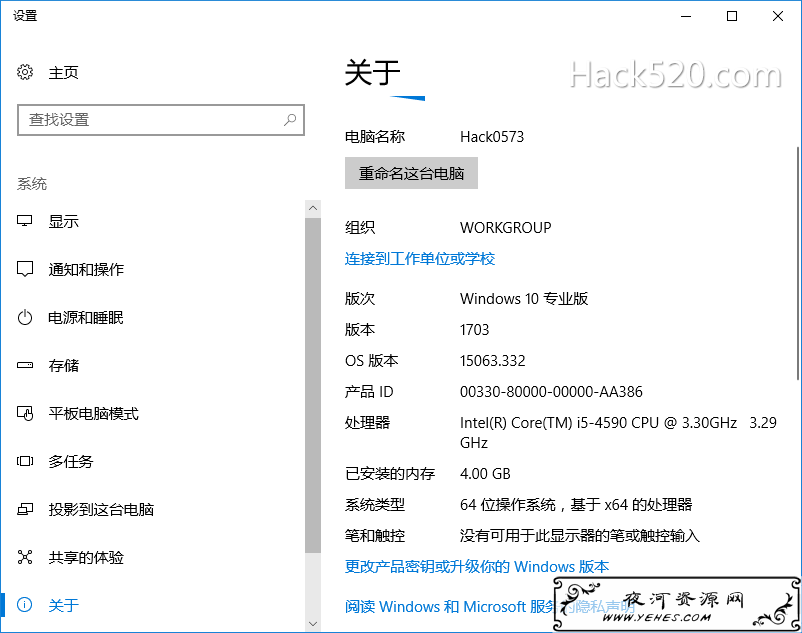This screenshot has width=802, height=633.
Task: Open 阅读 Windows 和 Microsoft 服务 link
Action: (449, 606)
